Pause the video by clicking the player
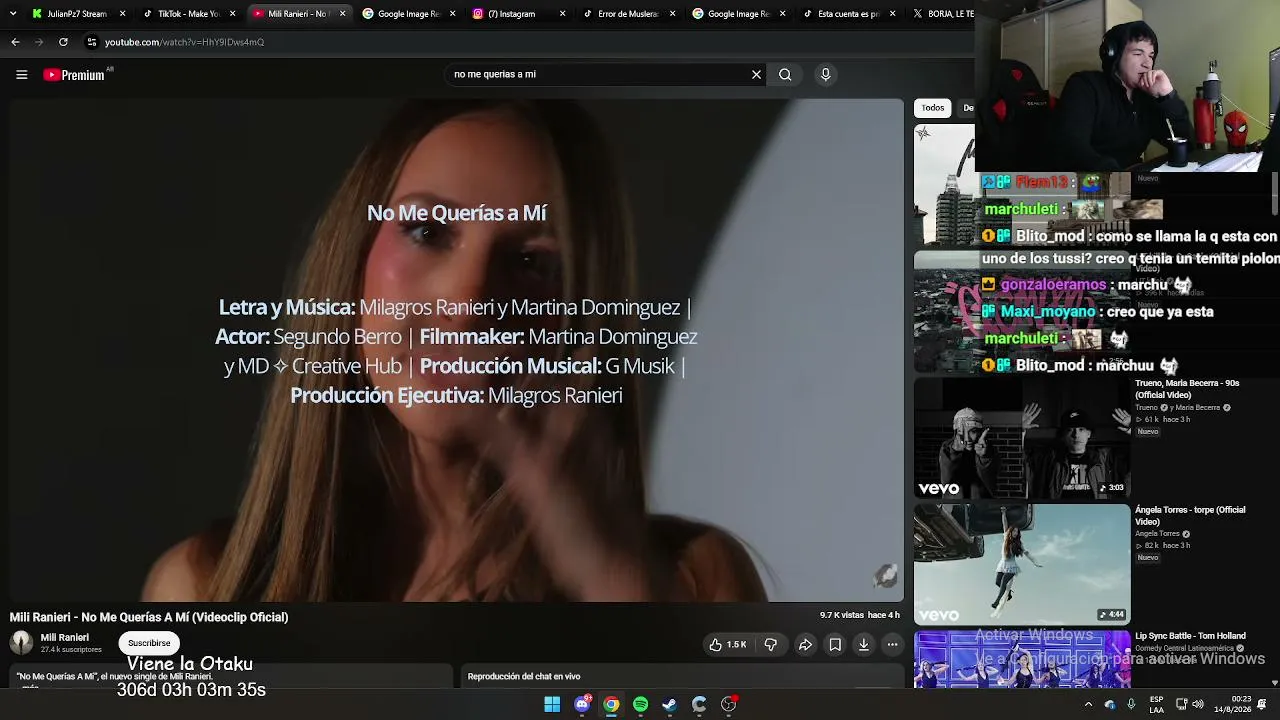This screenshot has width=1280, height=720. click(x=456, y=350)
